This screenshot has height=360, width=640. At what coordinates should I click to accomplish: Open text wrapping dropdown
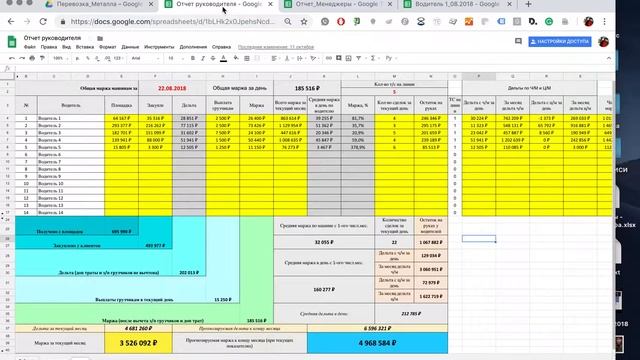pos(301,58)
